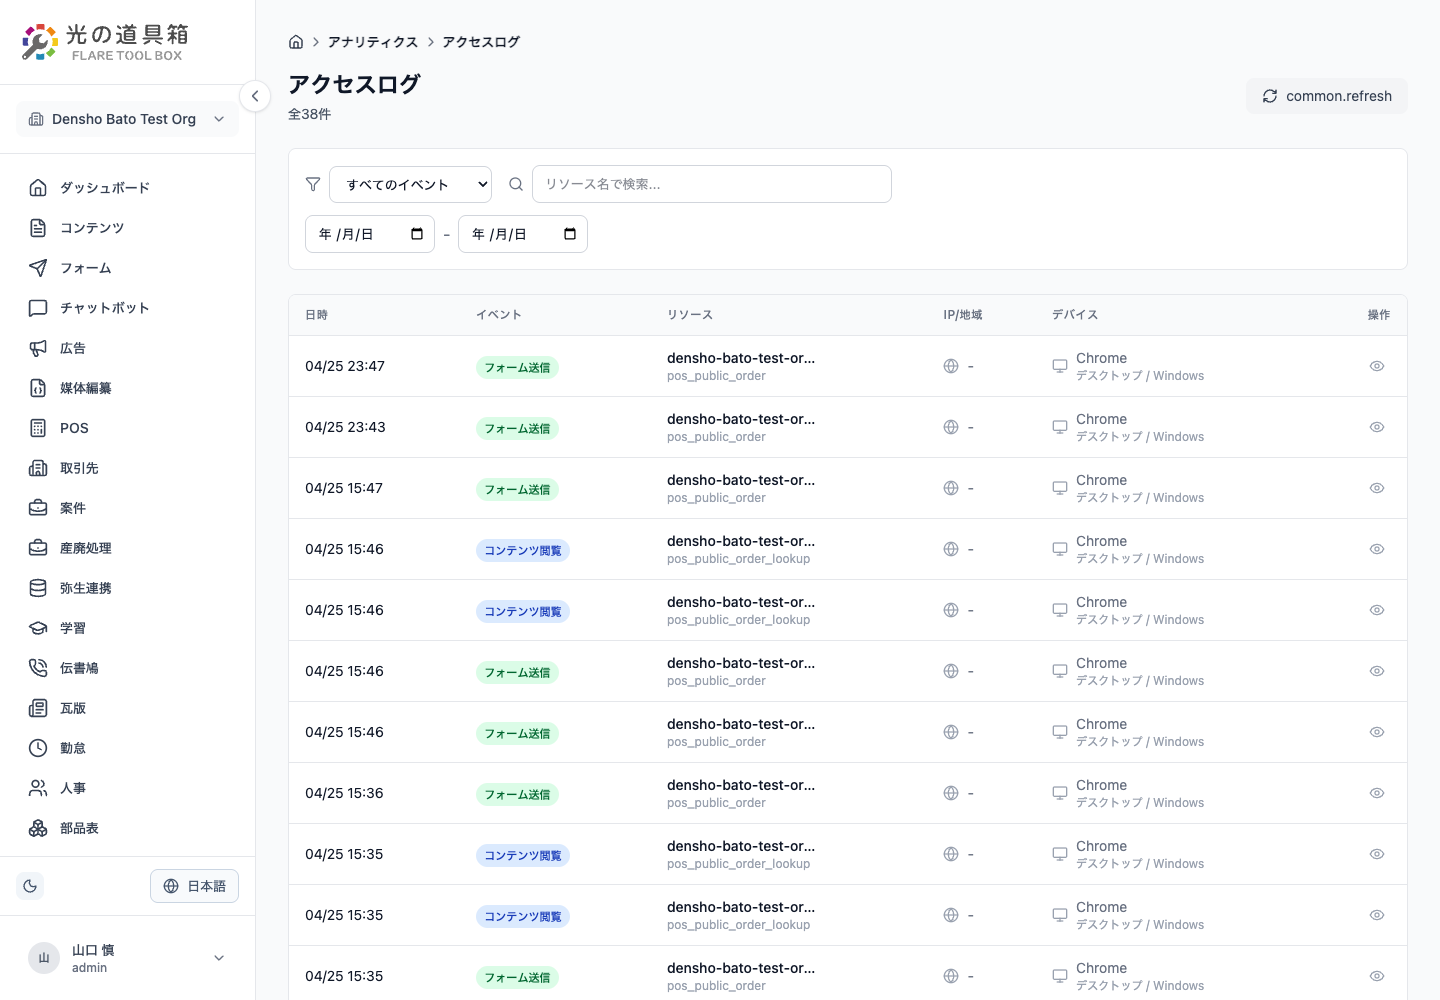Click the アクセスログ breadcrumb

(x=481, y=42)
